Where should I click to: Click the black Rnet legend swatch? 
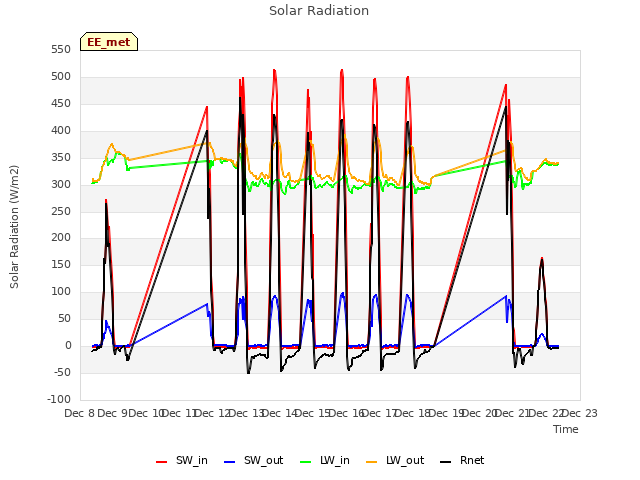445,462
